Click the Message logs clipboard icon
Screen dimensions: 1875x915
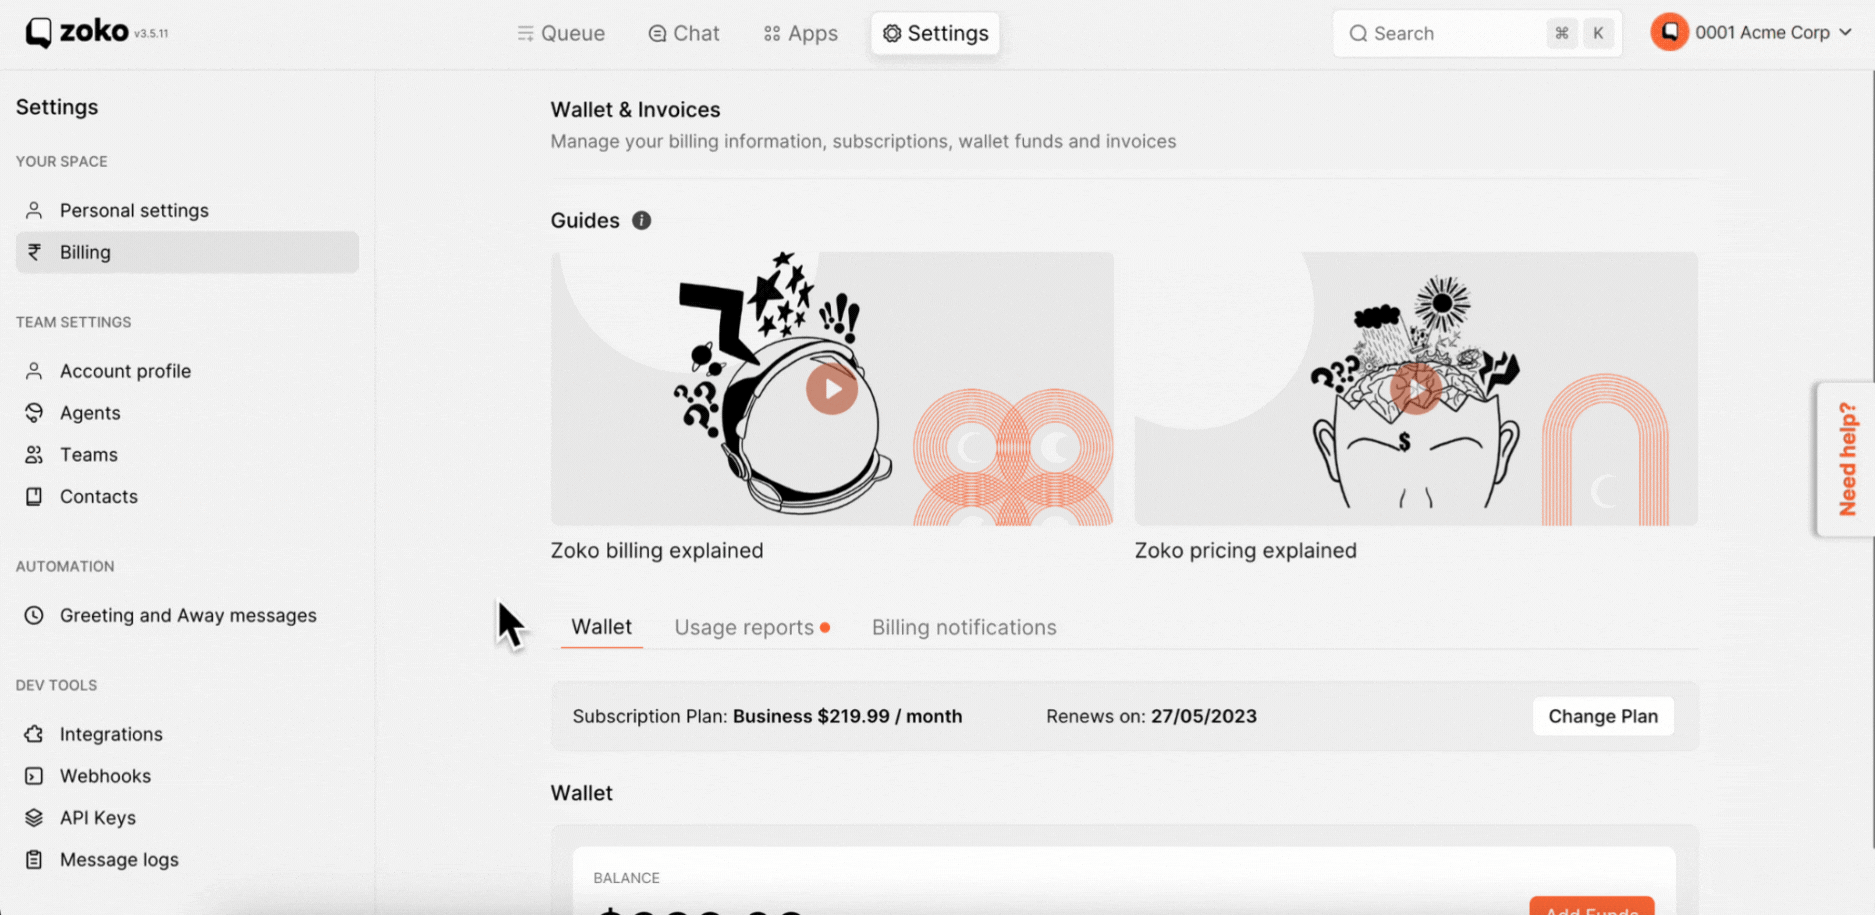(x=34, y=860)
